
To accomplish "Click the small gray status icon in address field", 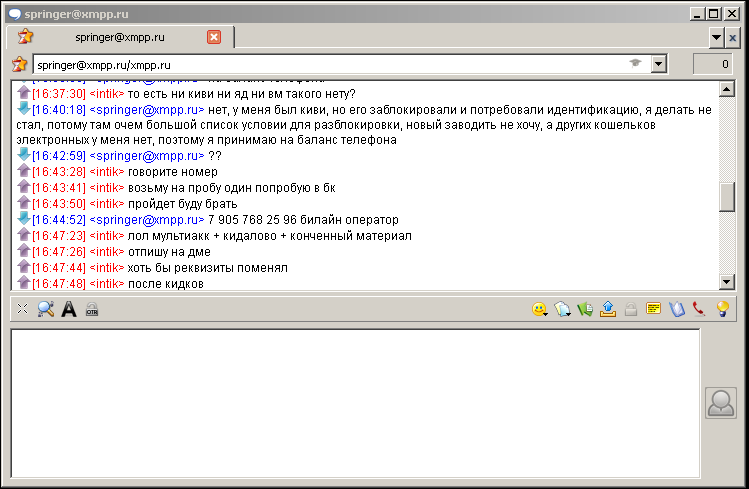I will (x=635, y=63).
